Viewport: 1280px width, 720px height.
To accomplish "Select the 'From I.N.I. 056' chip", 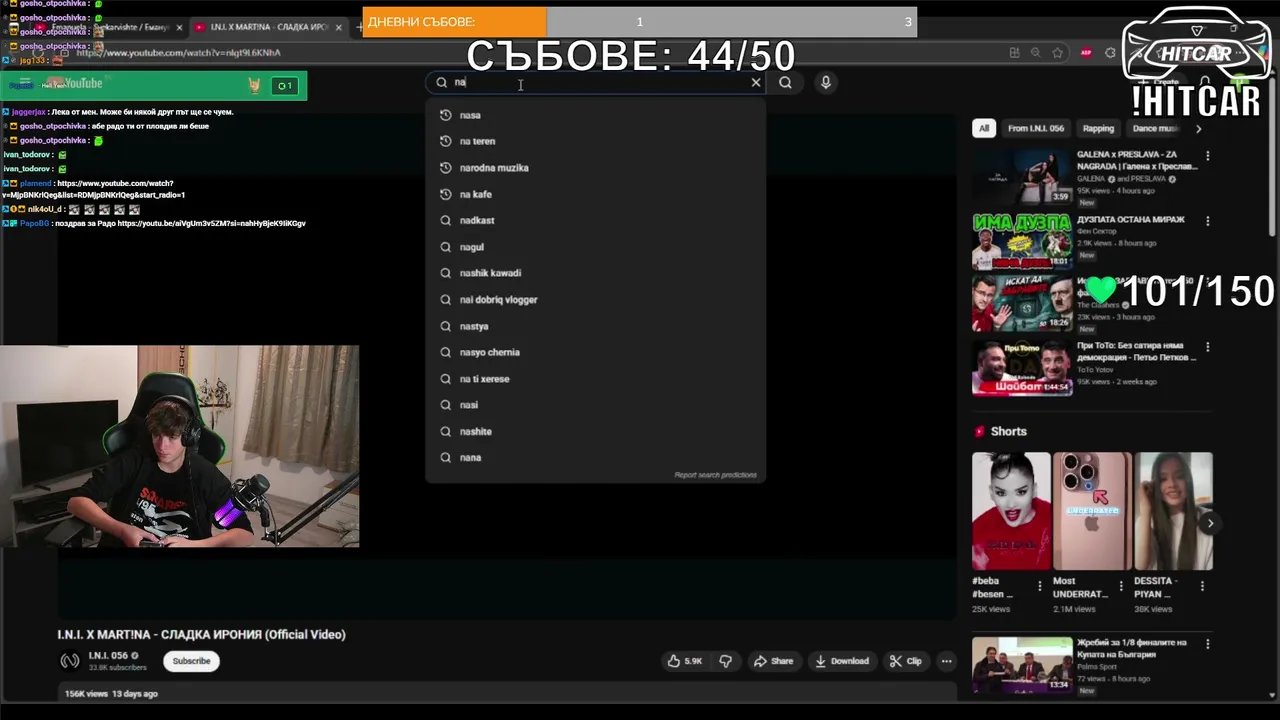I will [1036, 128].
